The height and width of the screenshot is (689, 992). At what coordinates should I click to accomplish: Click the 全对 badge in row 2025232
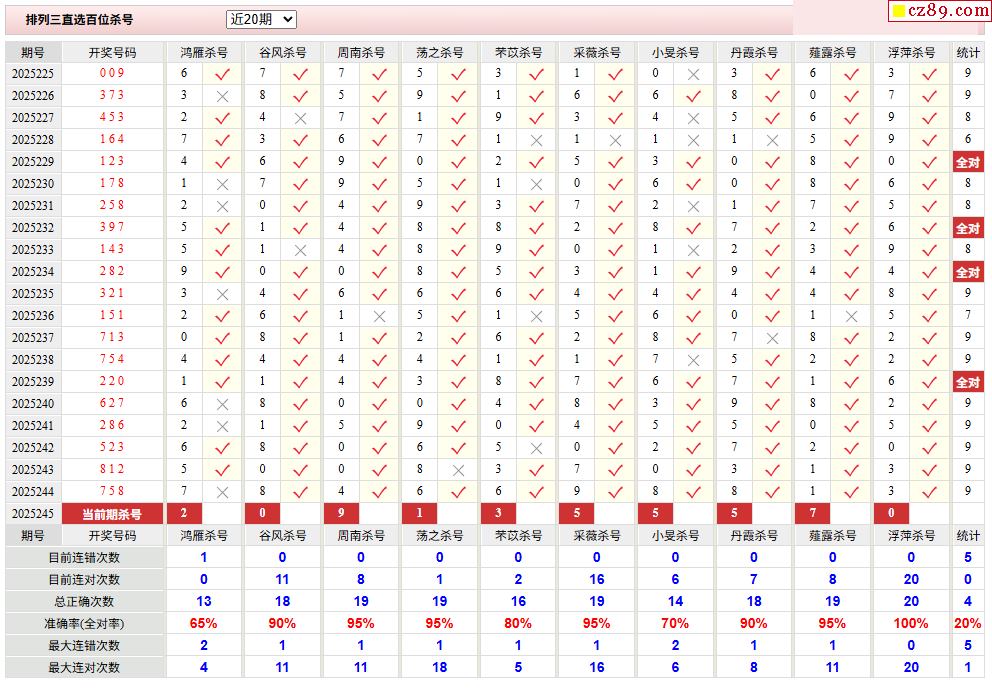click(968, 228)
